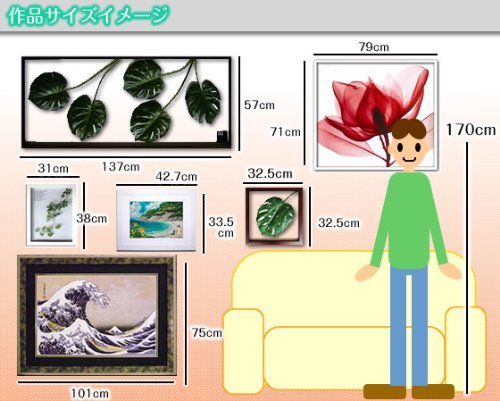The width and height of the screenshot is (500, 401).
Task: Click the 32.5cm height label beside leaf frame
Action: [339, 223]
